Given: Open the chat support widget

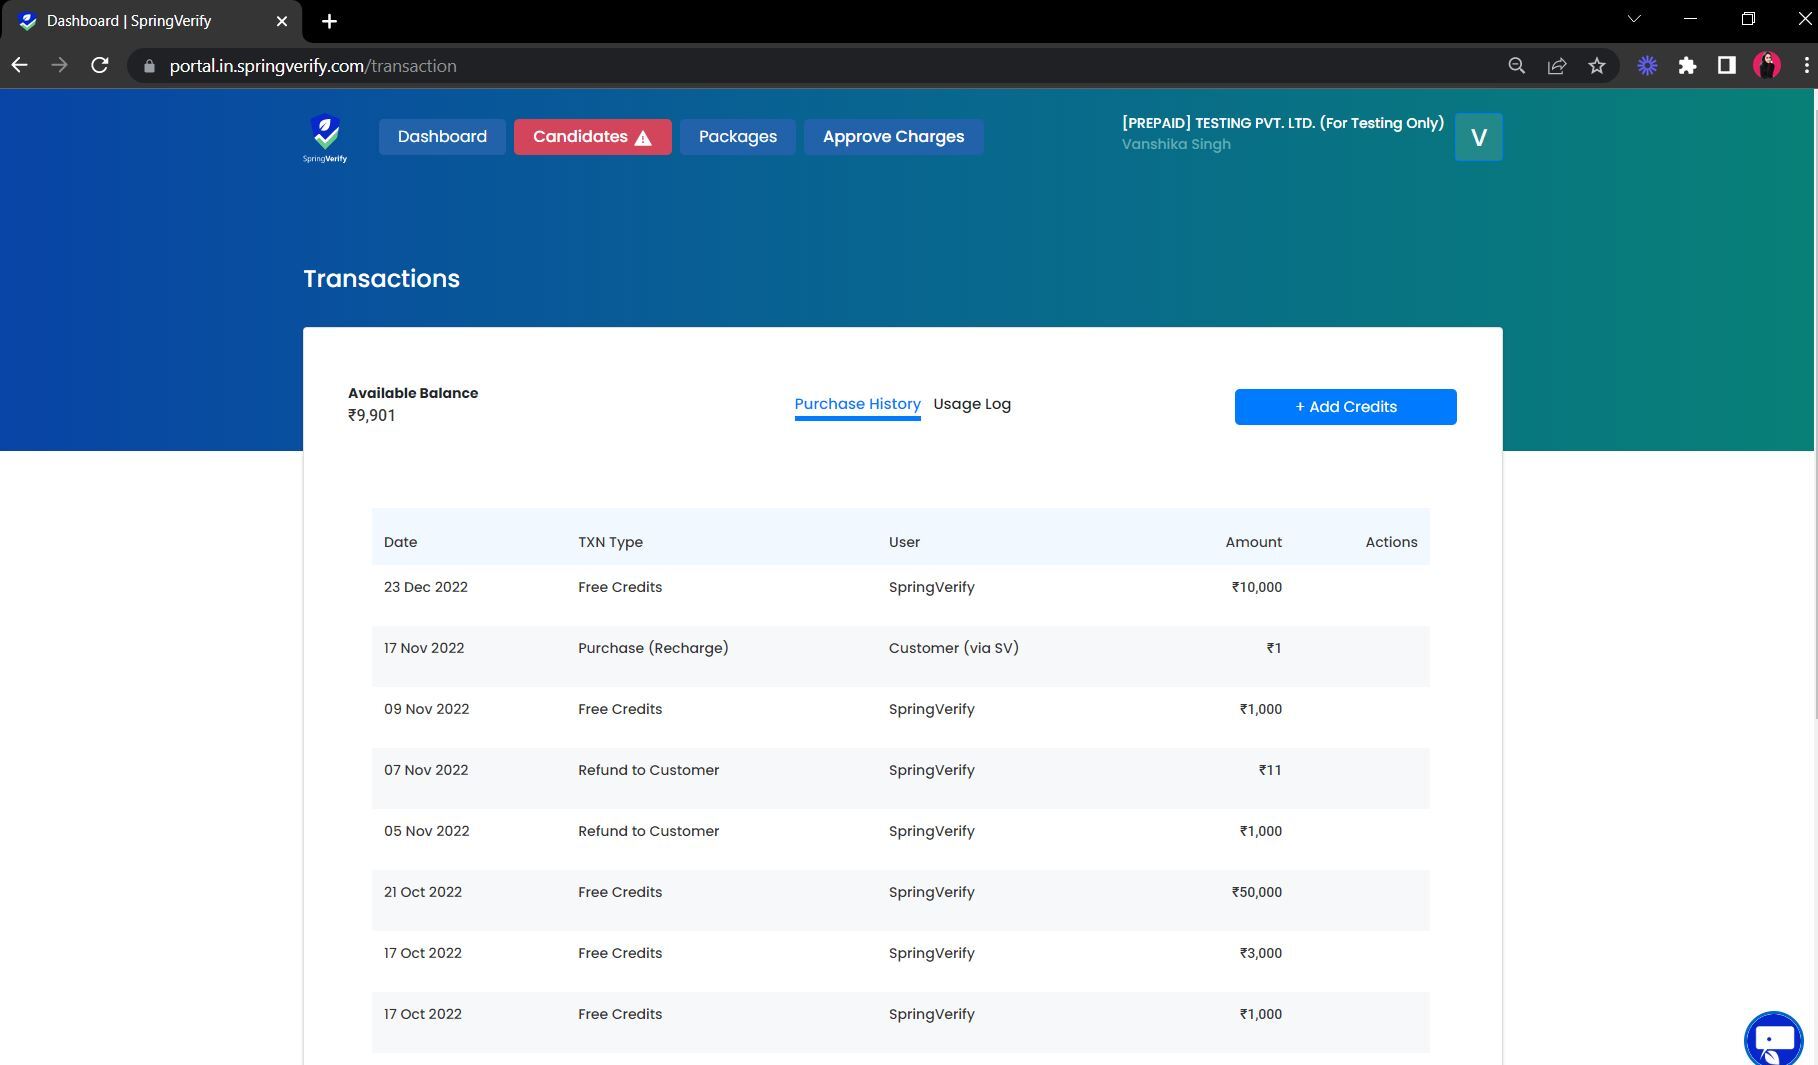Looking at the screenshot, I should click(x=1774, y=1040).
